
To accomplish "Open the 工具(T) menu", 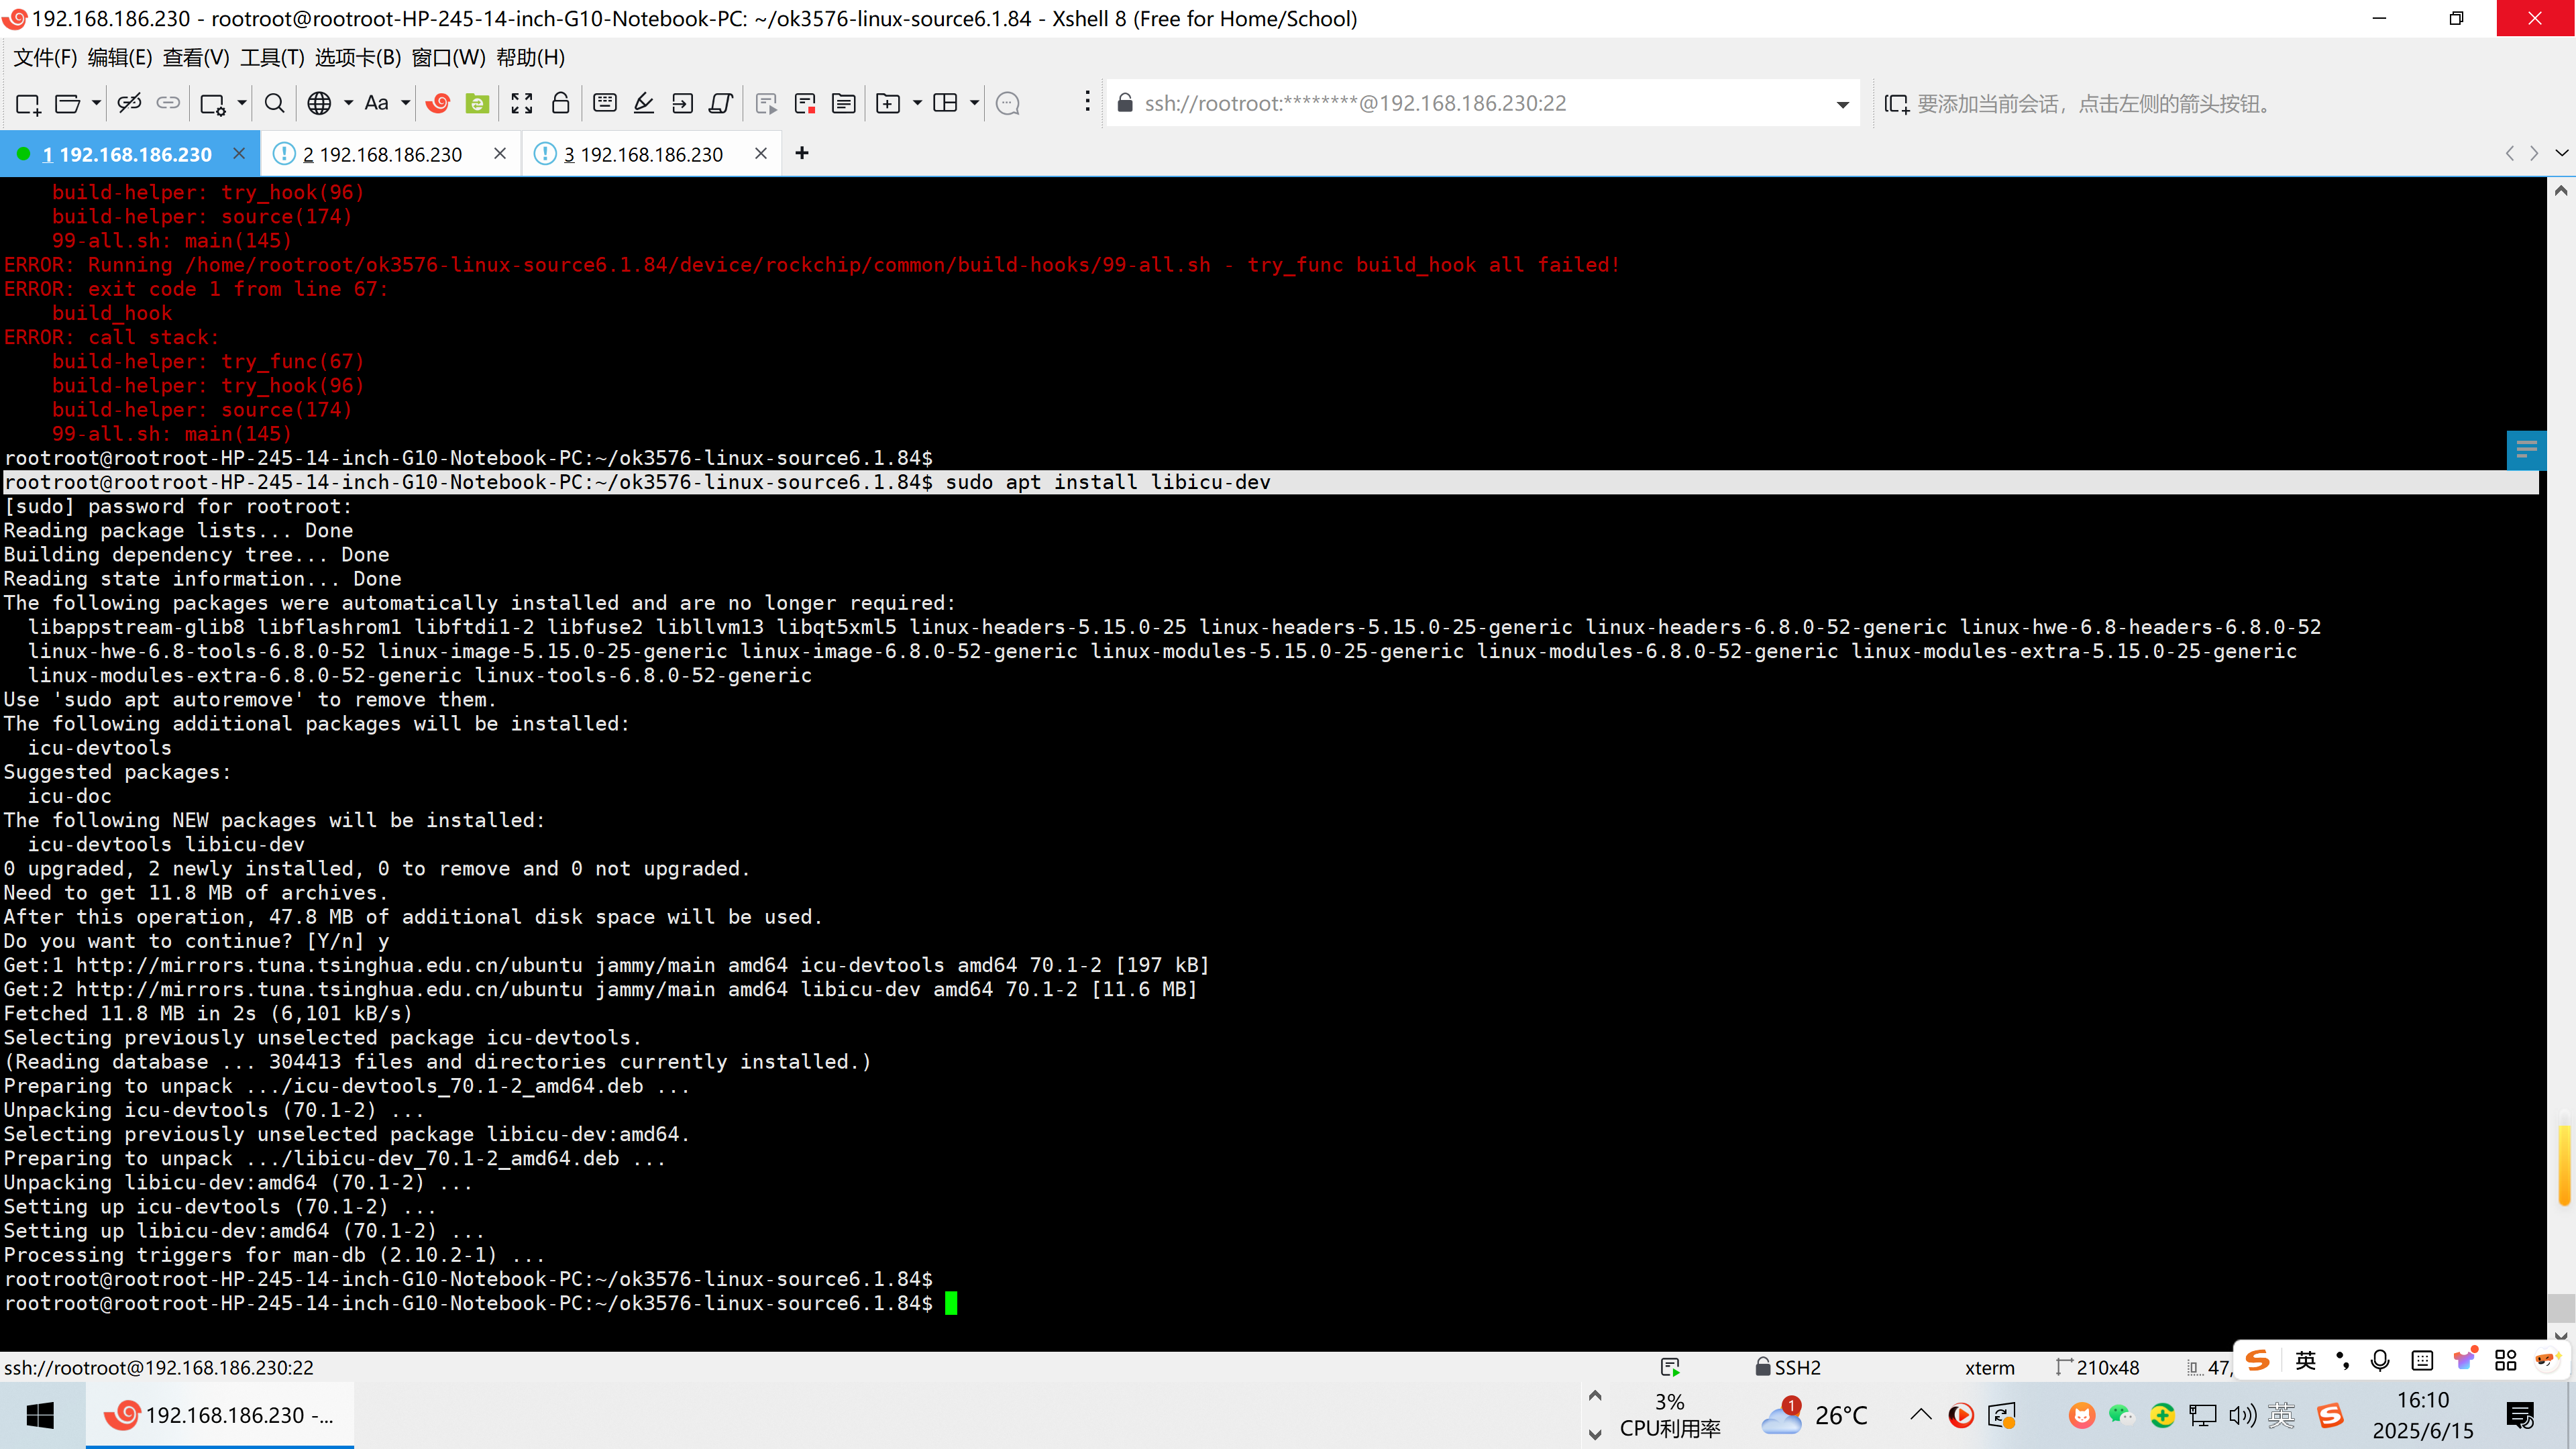I will pos(272,57).
